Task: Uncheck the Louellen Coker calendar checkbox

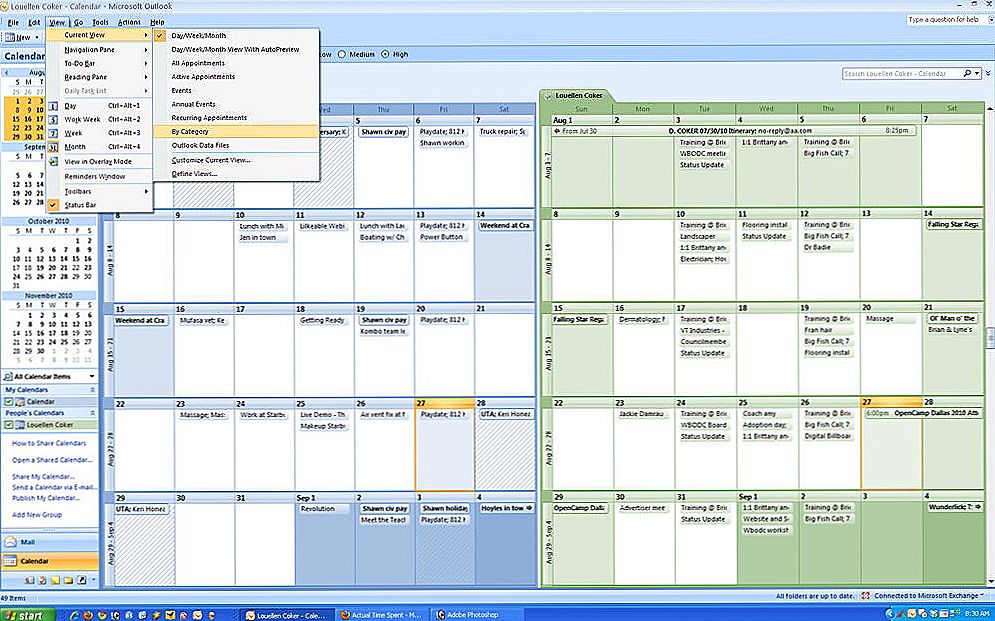Action: 9,425
